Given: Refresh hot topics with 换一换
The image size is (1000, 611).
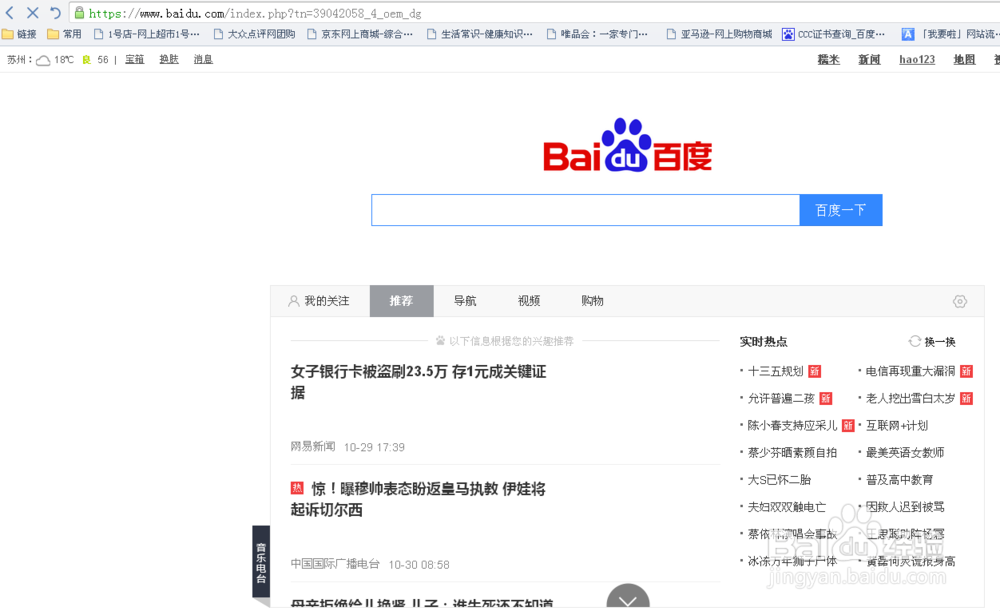Looking at the screenshot, I should click(932, 342).
